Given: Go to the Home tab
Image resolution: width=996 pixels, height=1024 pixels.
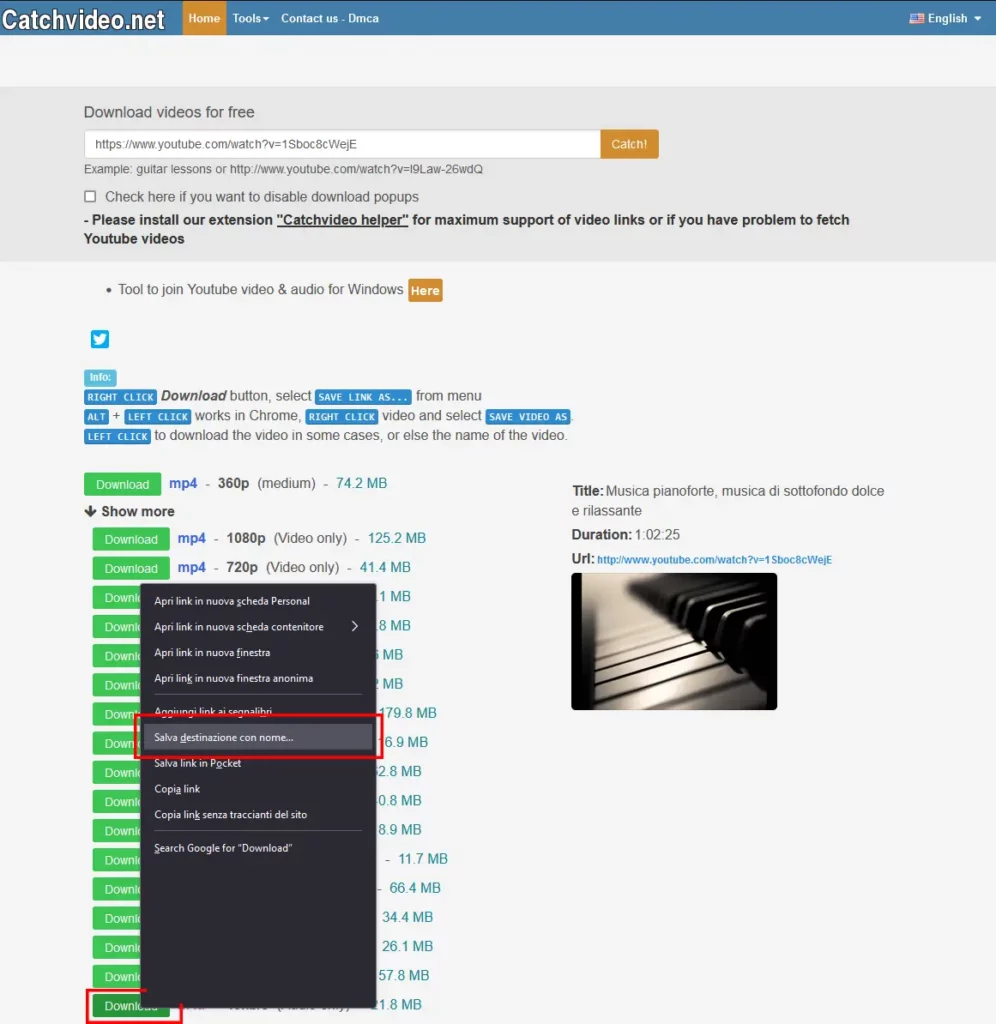Looking at the screenshot, I should (204, 18).
